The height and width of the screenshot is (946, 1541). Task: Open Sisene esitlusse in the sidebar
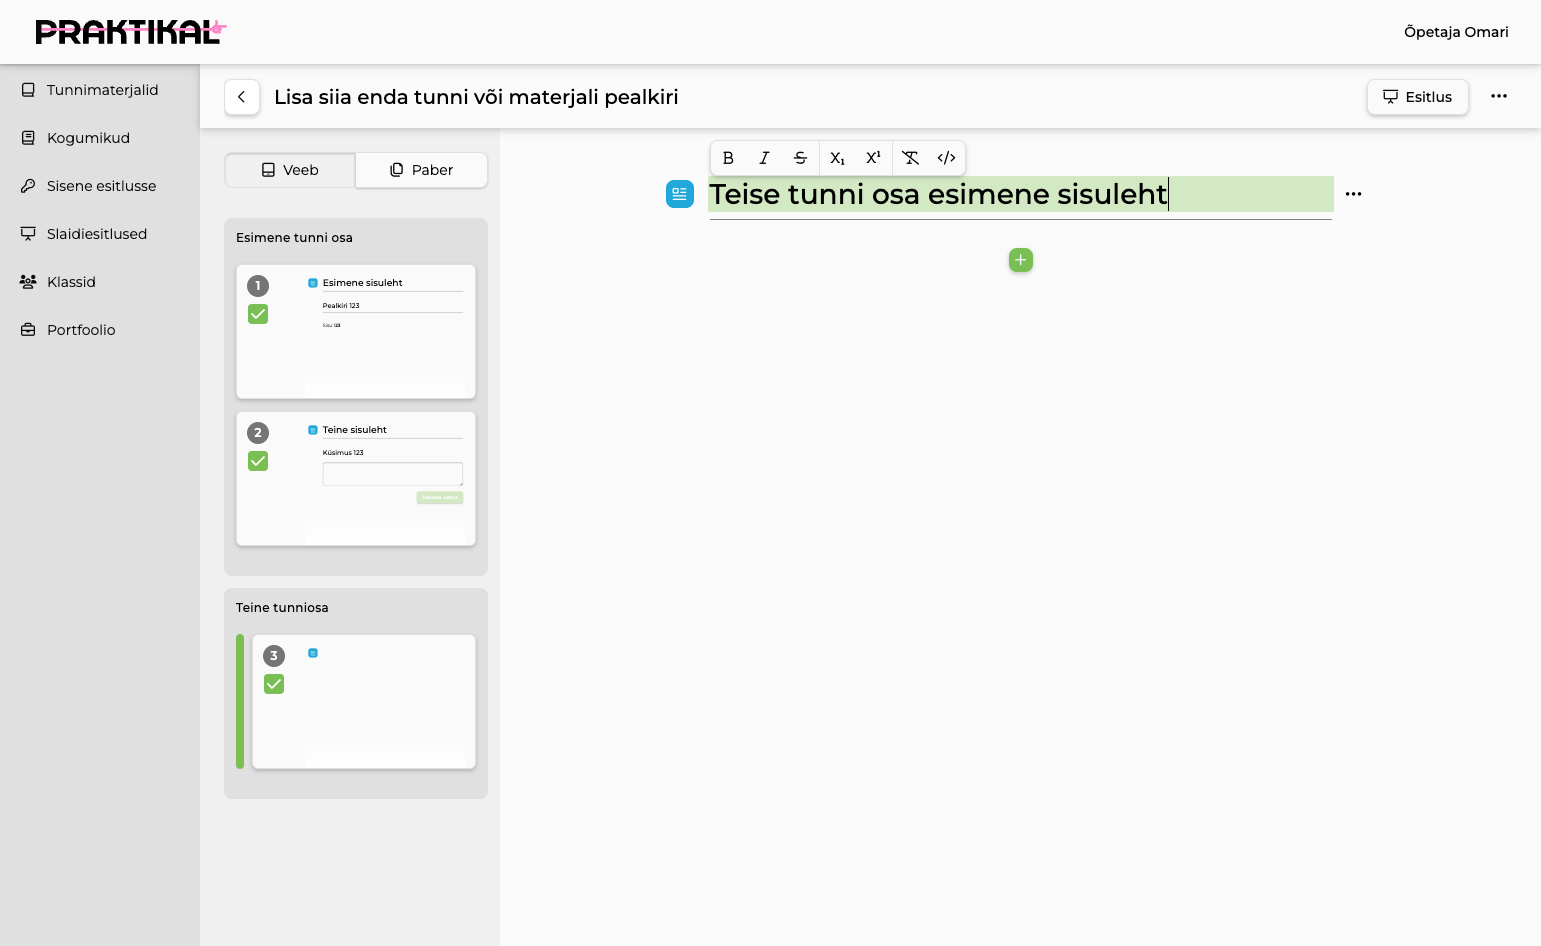pos(100,186)
